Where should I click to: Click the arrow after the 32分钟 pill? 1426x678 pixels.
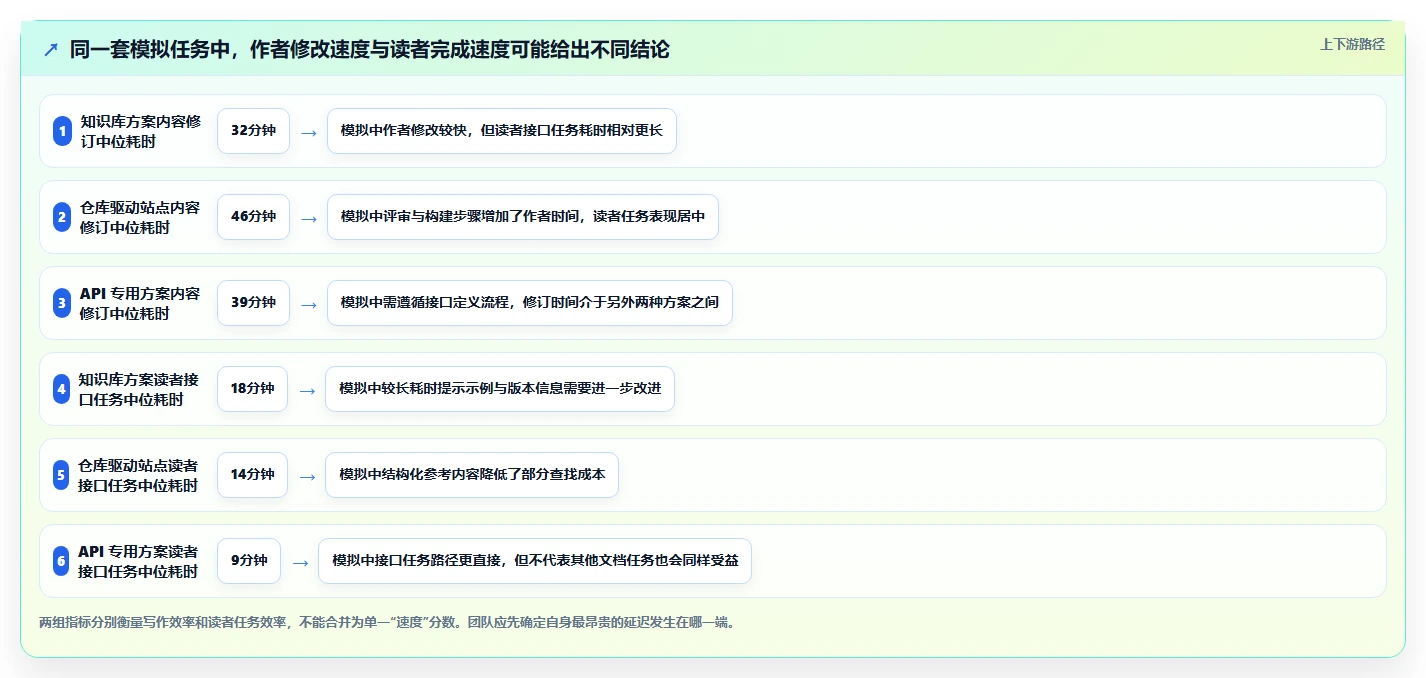pos(309,132)
